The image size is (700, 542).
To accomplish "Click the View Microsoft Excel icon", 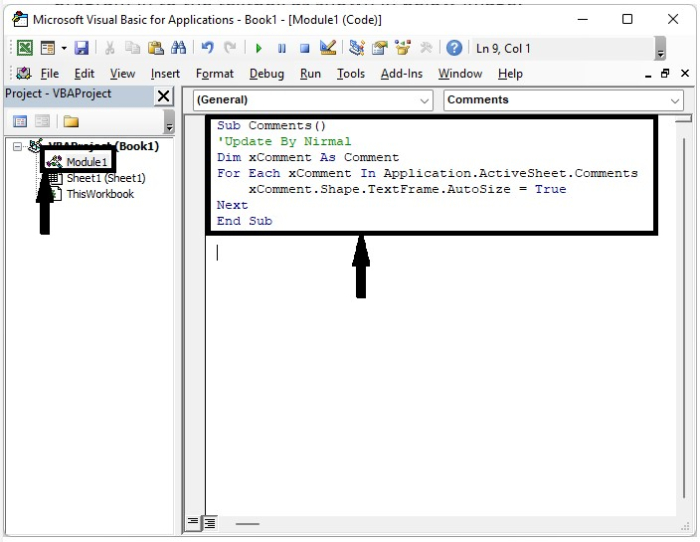I will (25, 48).
